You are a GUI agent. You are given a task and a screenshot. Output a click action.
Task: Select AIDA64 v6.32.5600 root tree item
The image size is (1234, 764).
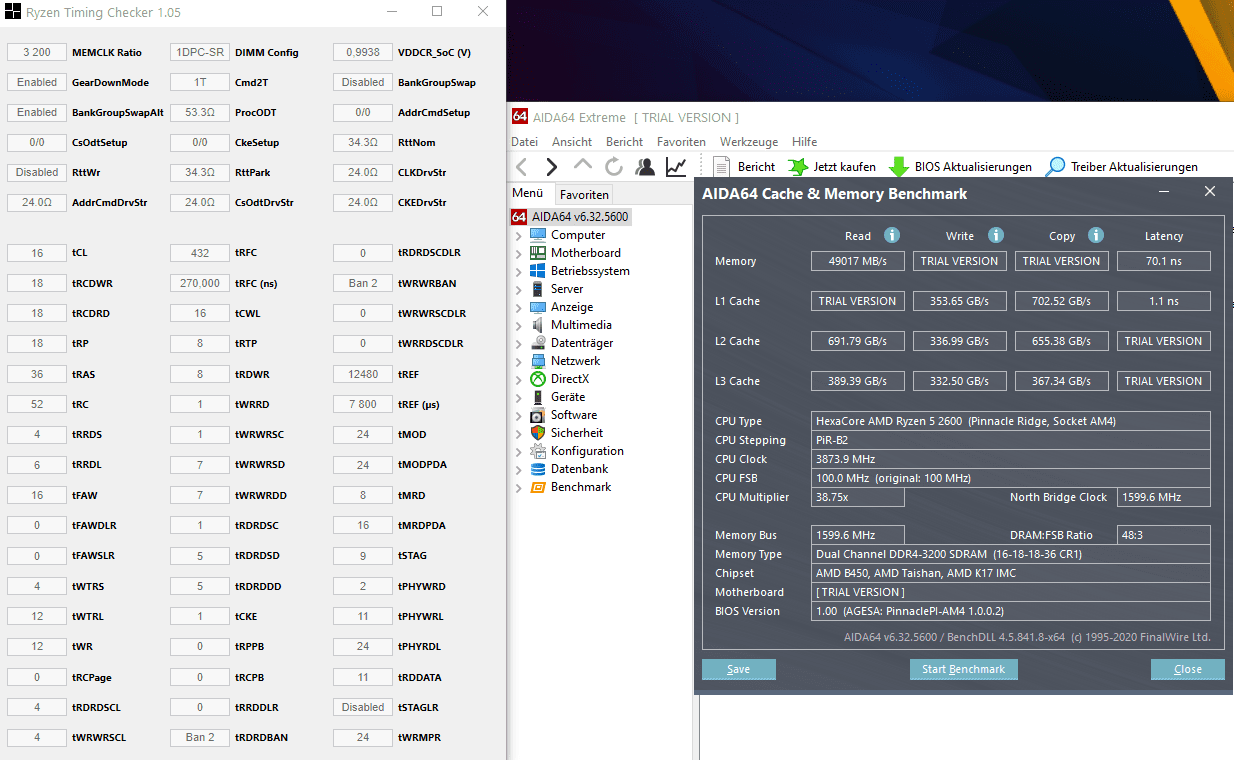pyautogui.click(x=571, y=216)
